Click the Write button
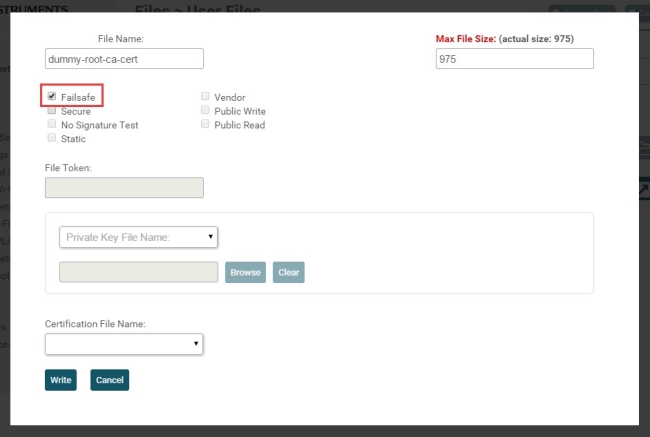The width and height of the screenshot is (650, 437). tap(60, 380)
